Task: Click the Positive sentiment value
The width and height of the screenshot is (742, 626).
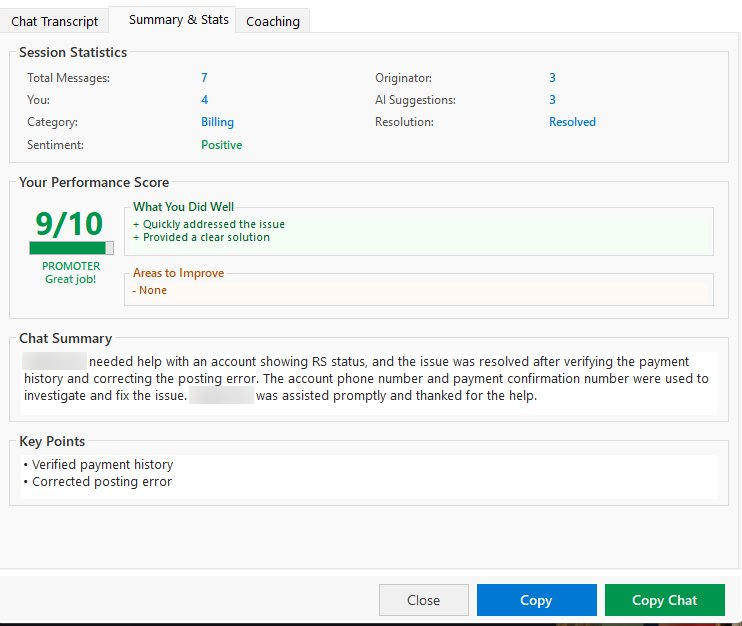Action: click(x=221, y=145)
